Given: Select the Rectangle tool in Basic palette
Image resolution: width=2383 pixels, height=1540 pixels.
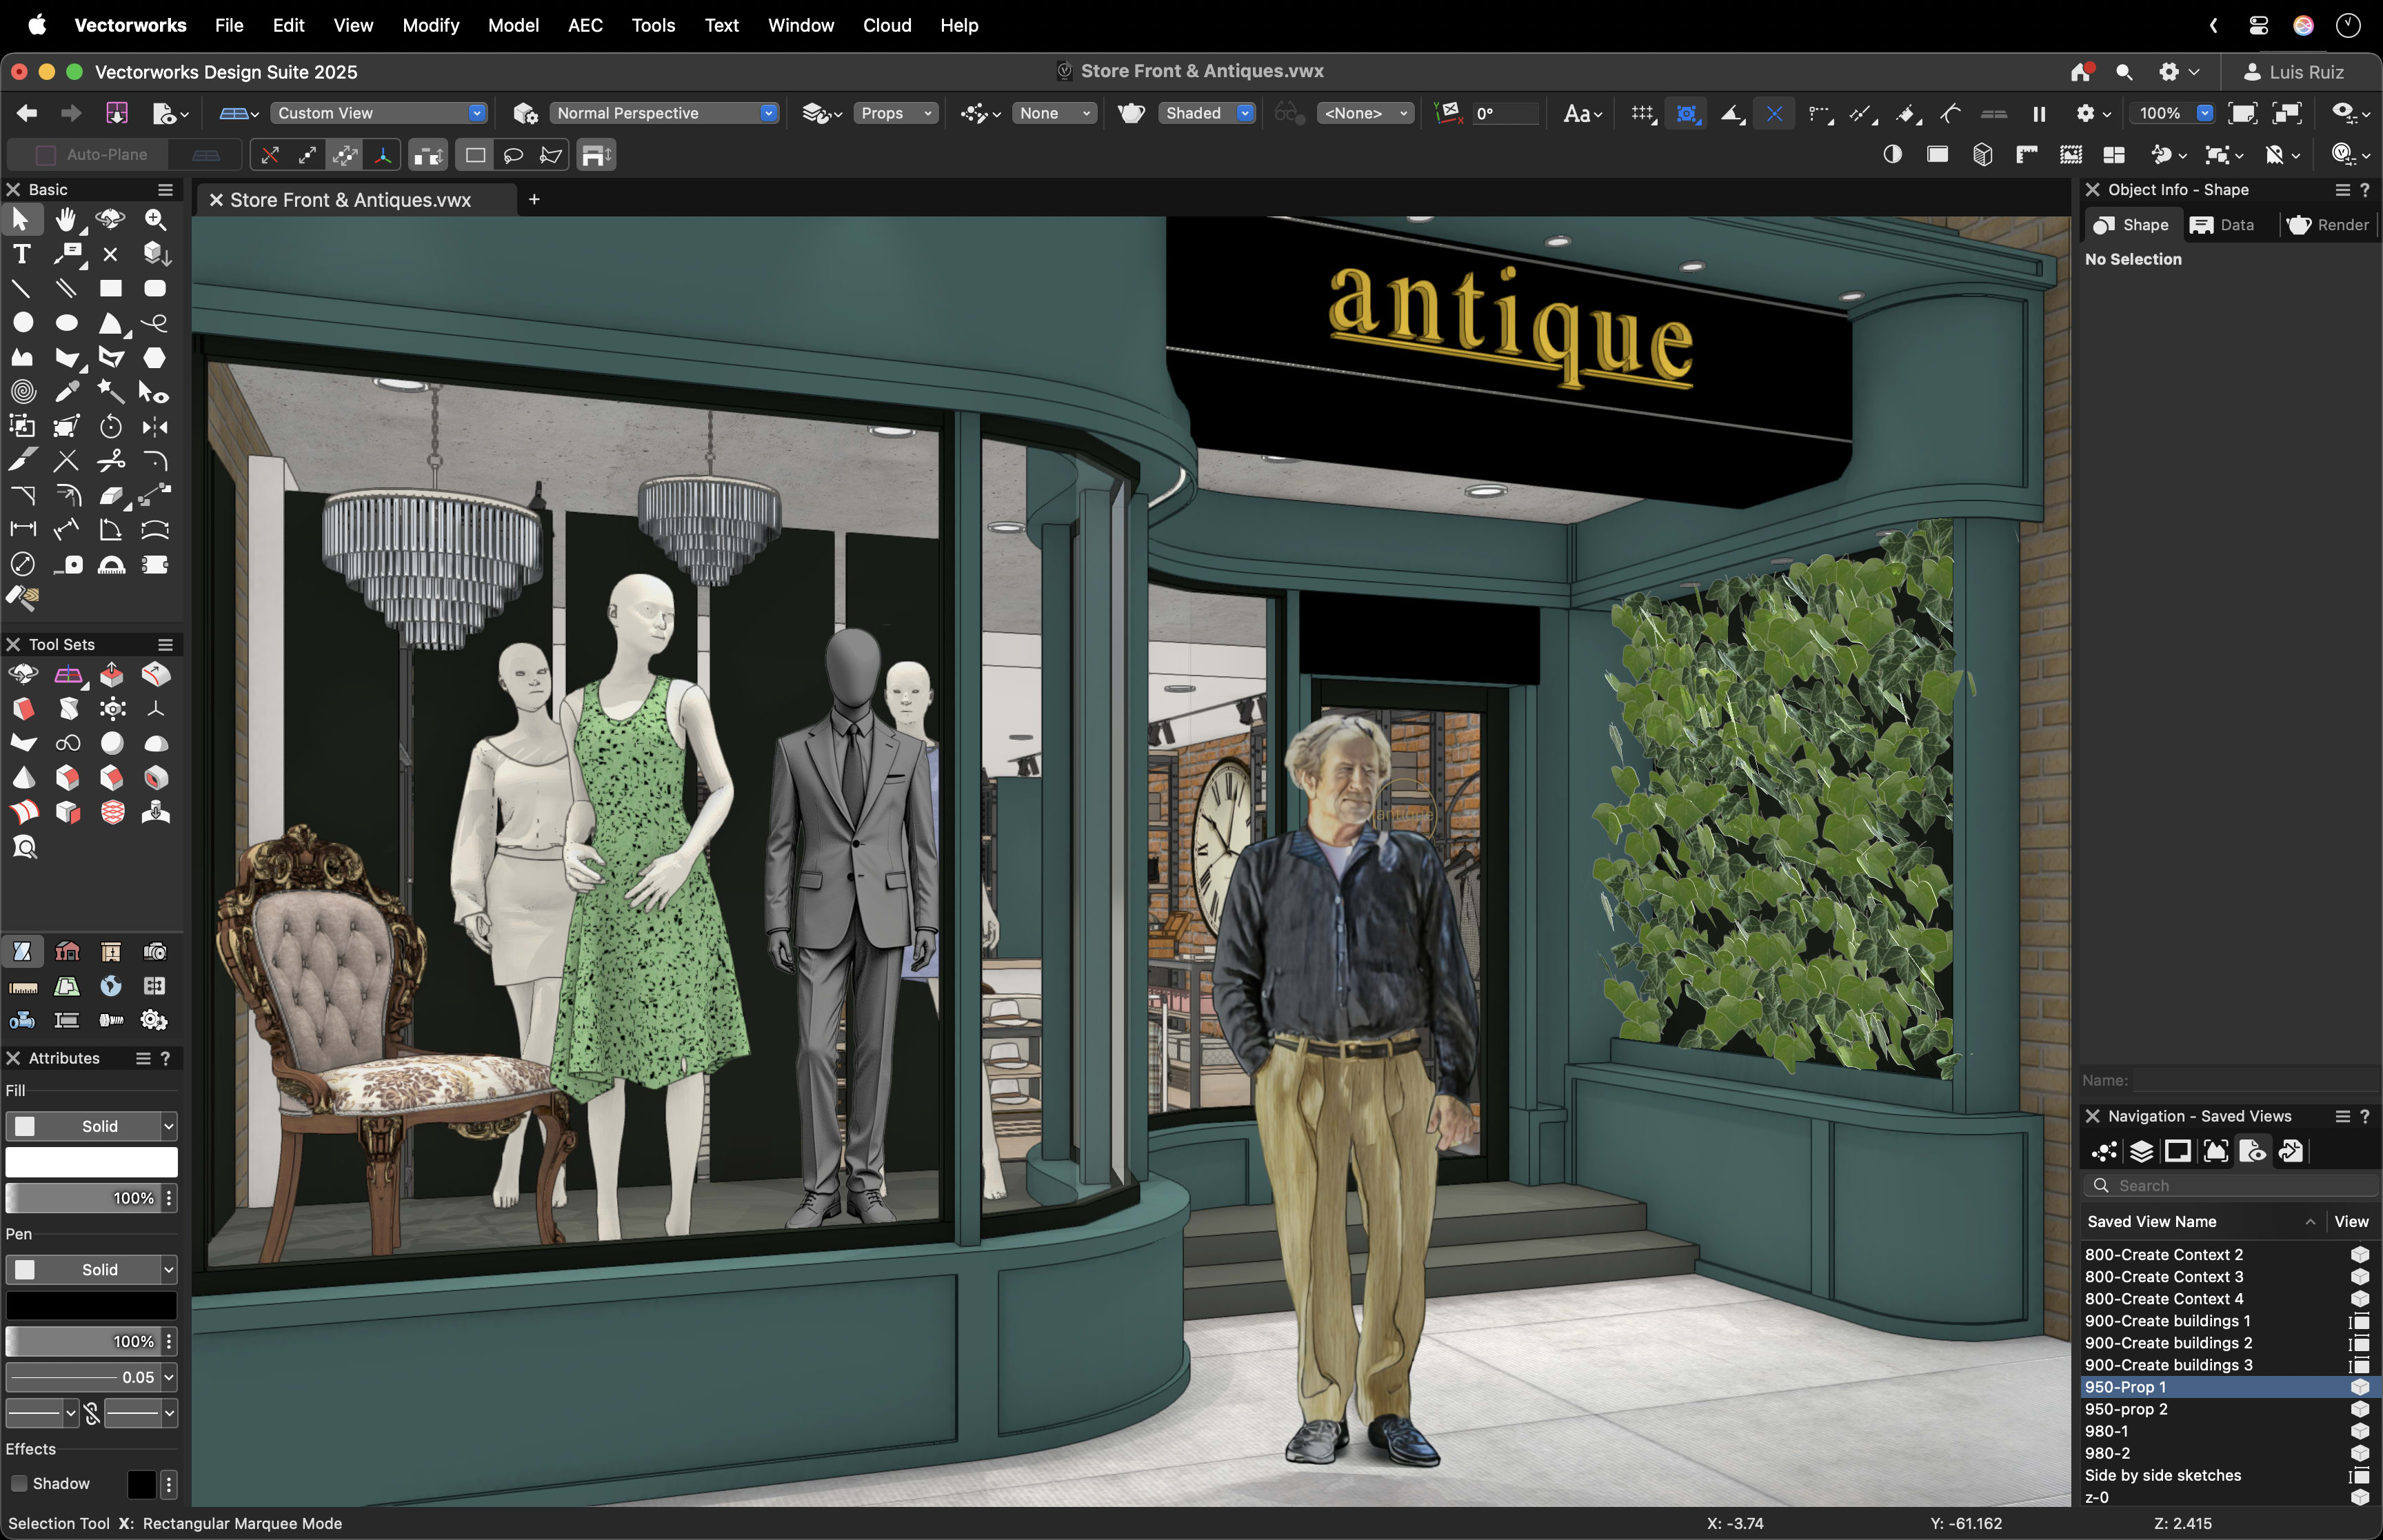Looking at the screenshot, I should point(110,289).
